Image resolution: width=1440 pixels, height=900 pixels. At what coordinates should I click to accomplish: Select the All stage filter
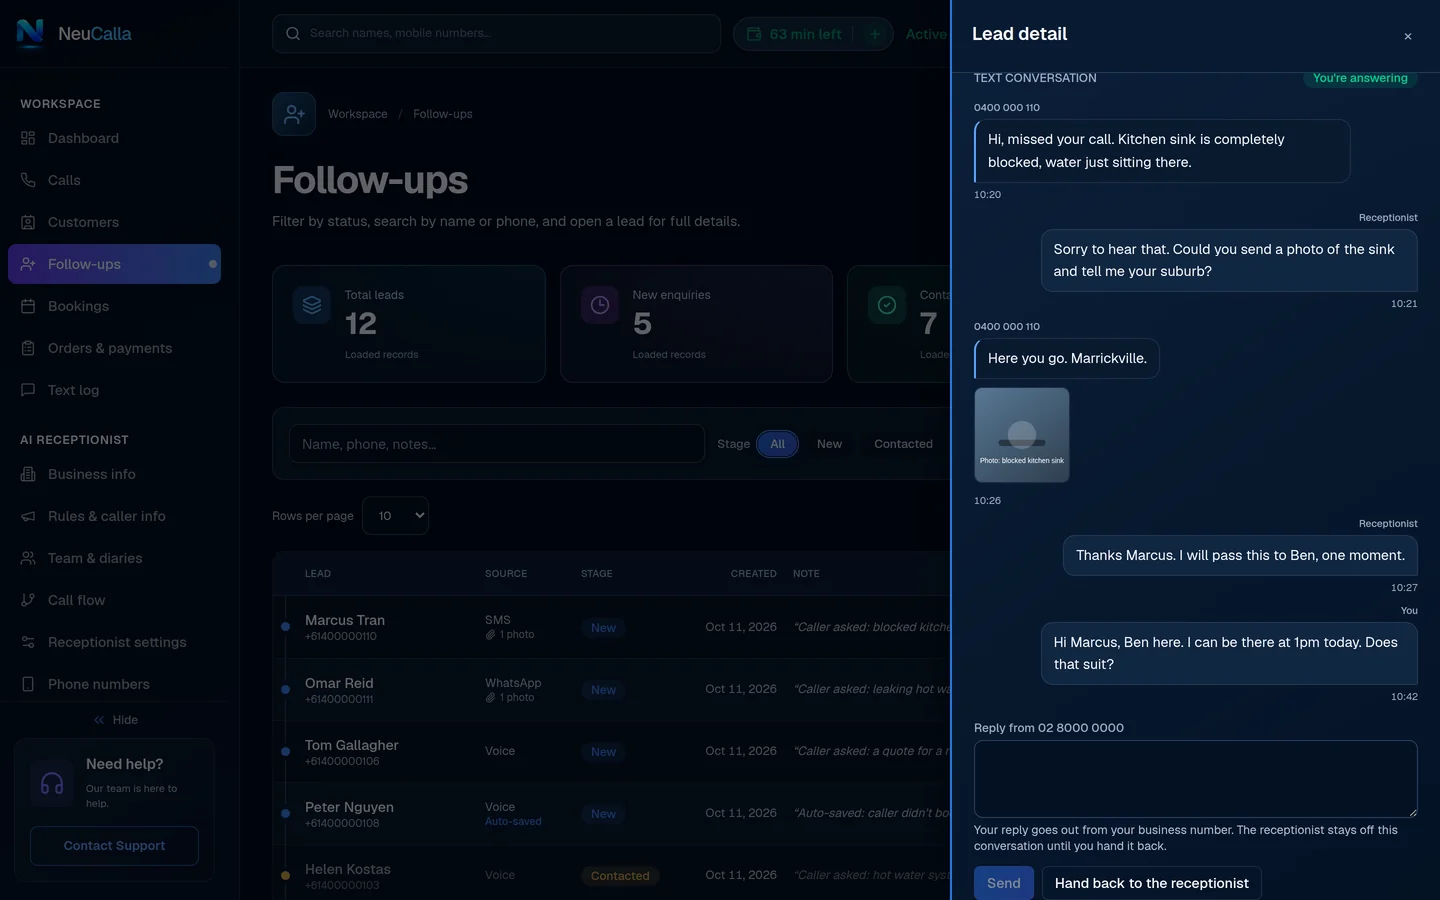click(x=777, y=444)
